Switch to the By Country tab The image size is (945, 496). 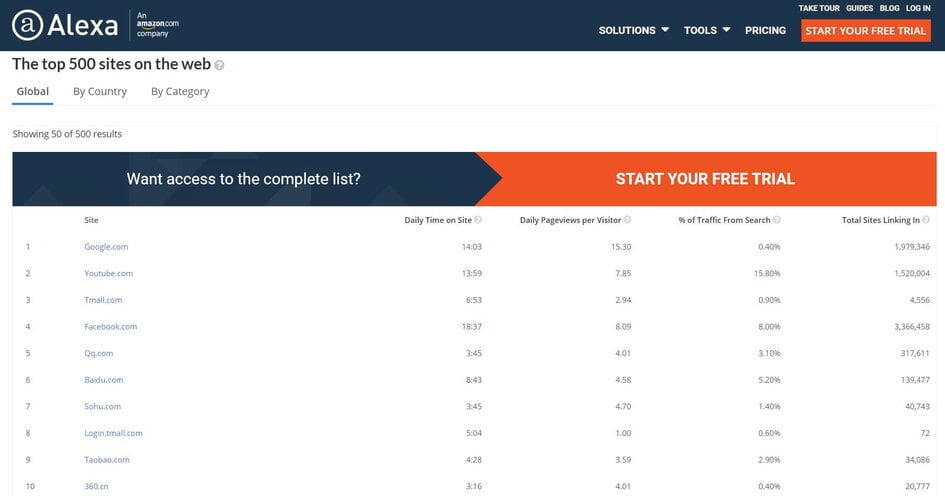tap(100, 92)
